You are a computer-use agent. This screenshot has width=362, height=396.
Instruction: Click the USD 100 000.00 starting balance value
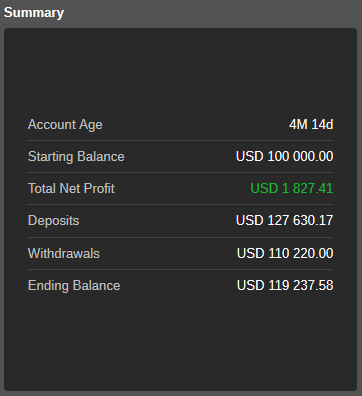[x=284, y=156]
